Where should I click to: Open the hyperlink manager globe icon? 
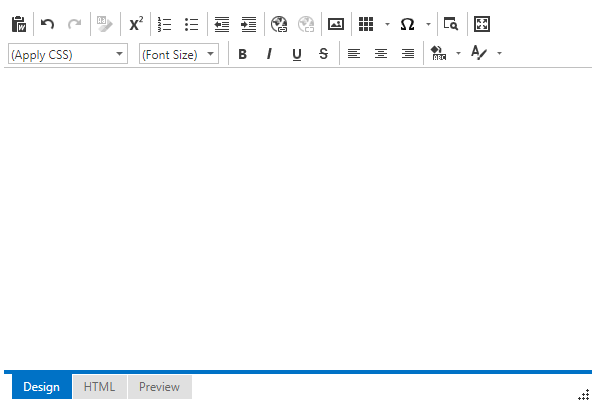[x=279, y=24]
